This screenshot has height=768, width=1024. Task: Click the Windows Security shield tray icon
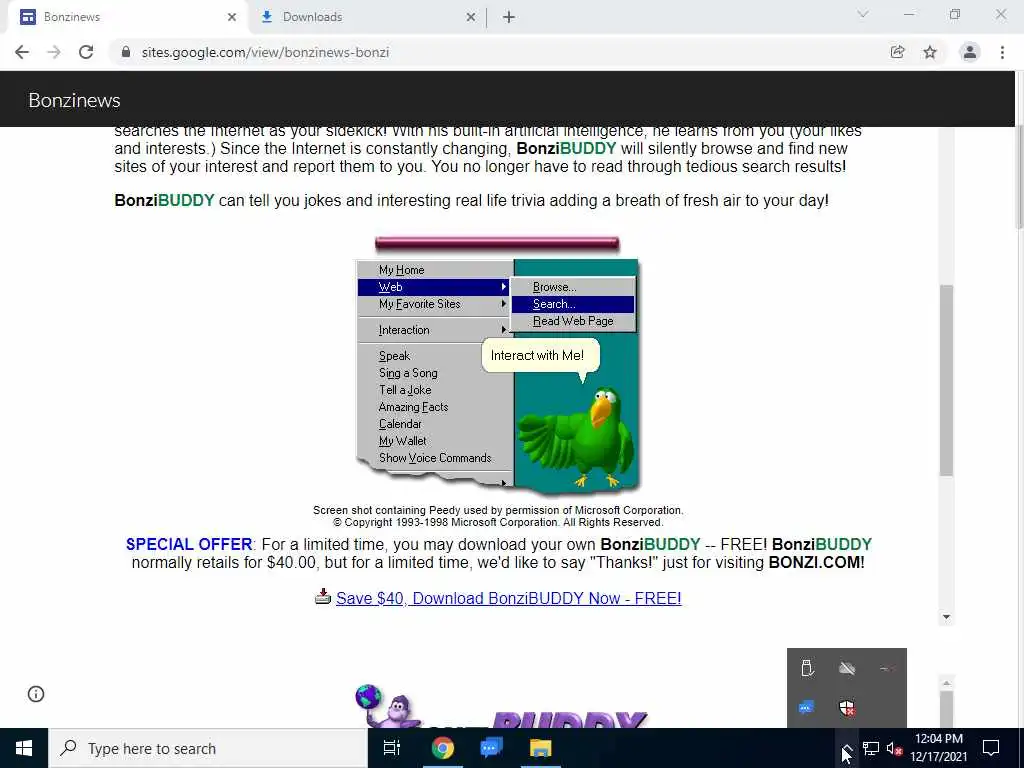click(x=847, y=708)
